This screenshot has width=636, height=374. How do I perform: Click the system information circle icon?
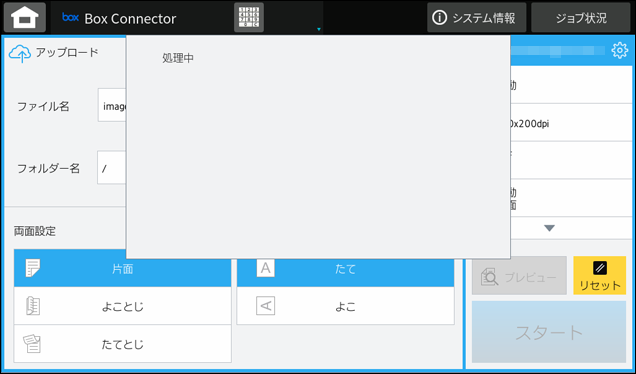pos(439,17)
